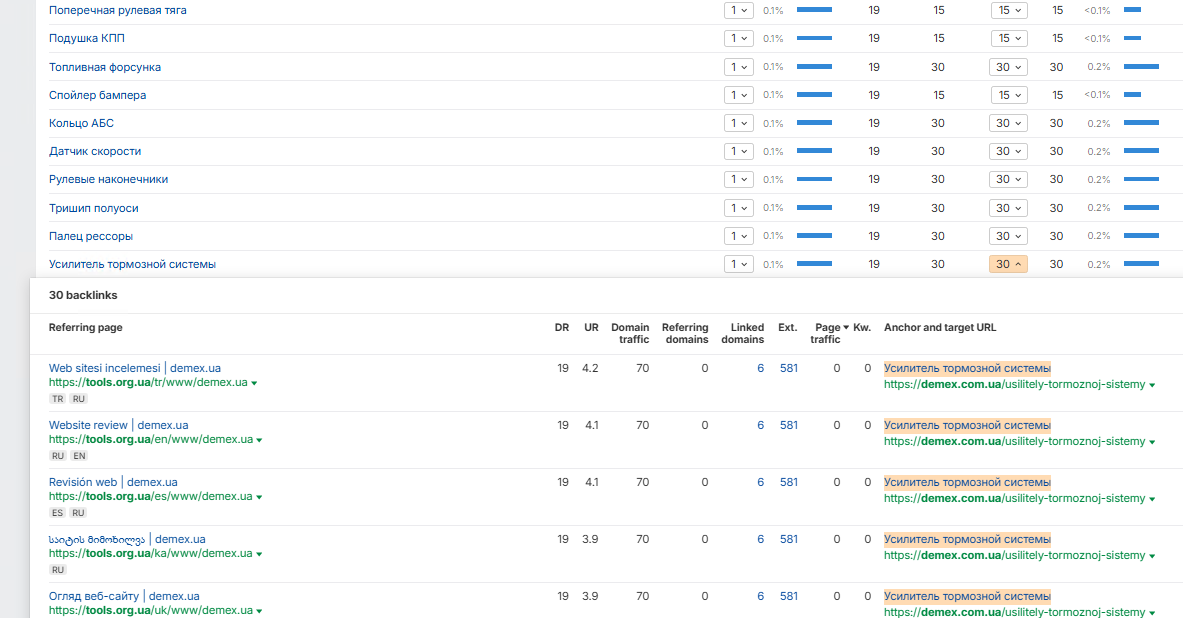
Task: Open the URL options arrow for the /ka/ referring page
Action: click(x=260, y=554)
